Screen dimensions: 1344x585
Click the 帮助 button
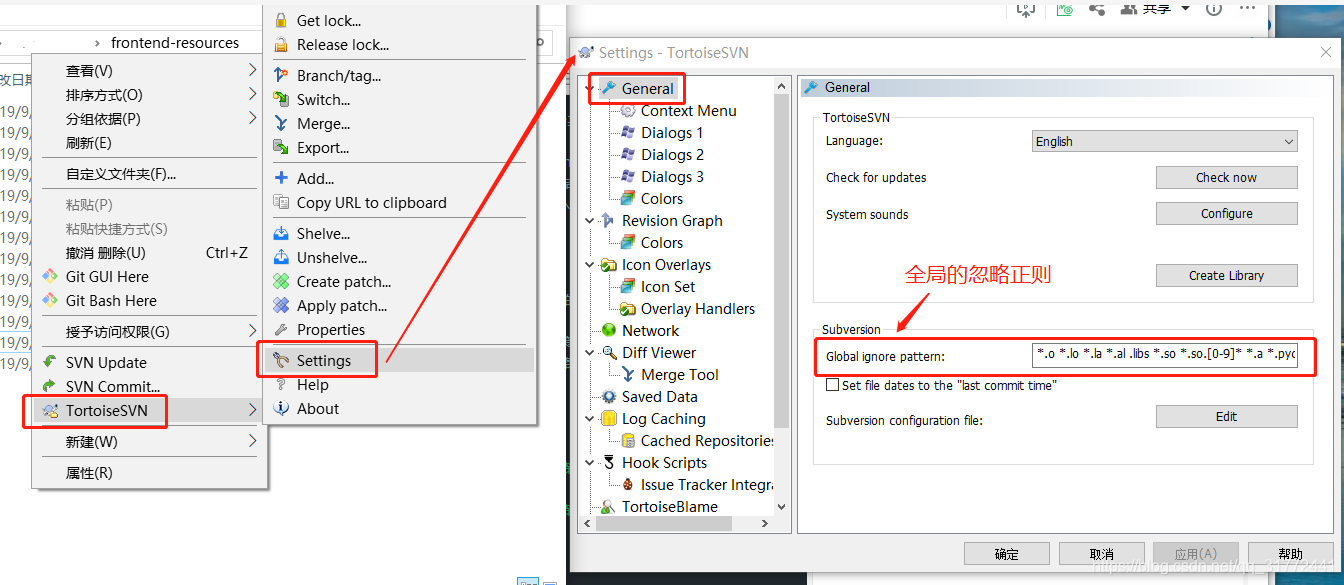click(1291, 554)
